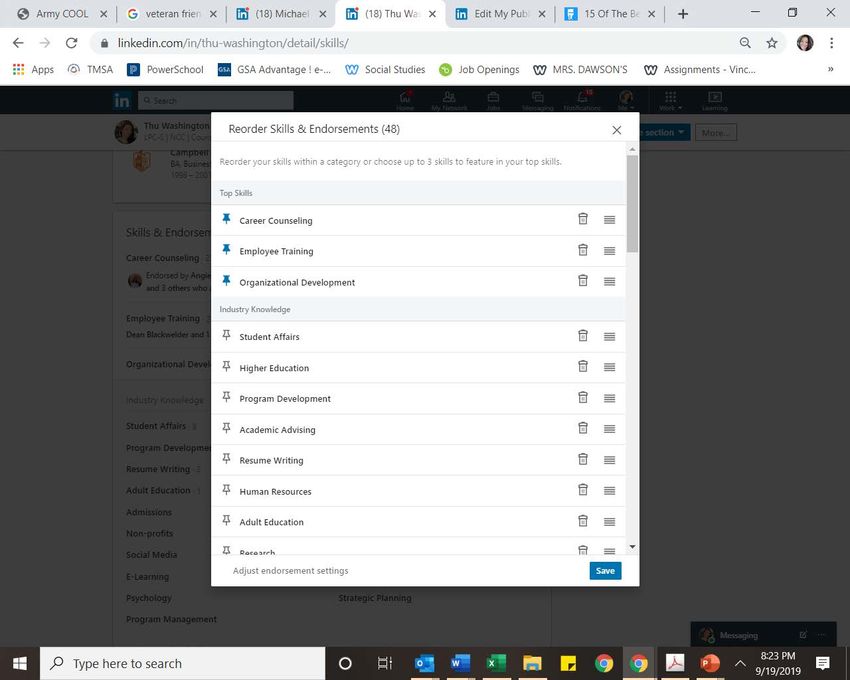Unpin Employee Training from top skills
The width and height of the screenshot is (850, 680).
coord(227,249)
